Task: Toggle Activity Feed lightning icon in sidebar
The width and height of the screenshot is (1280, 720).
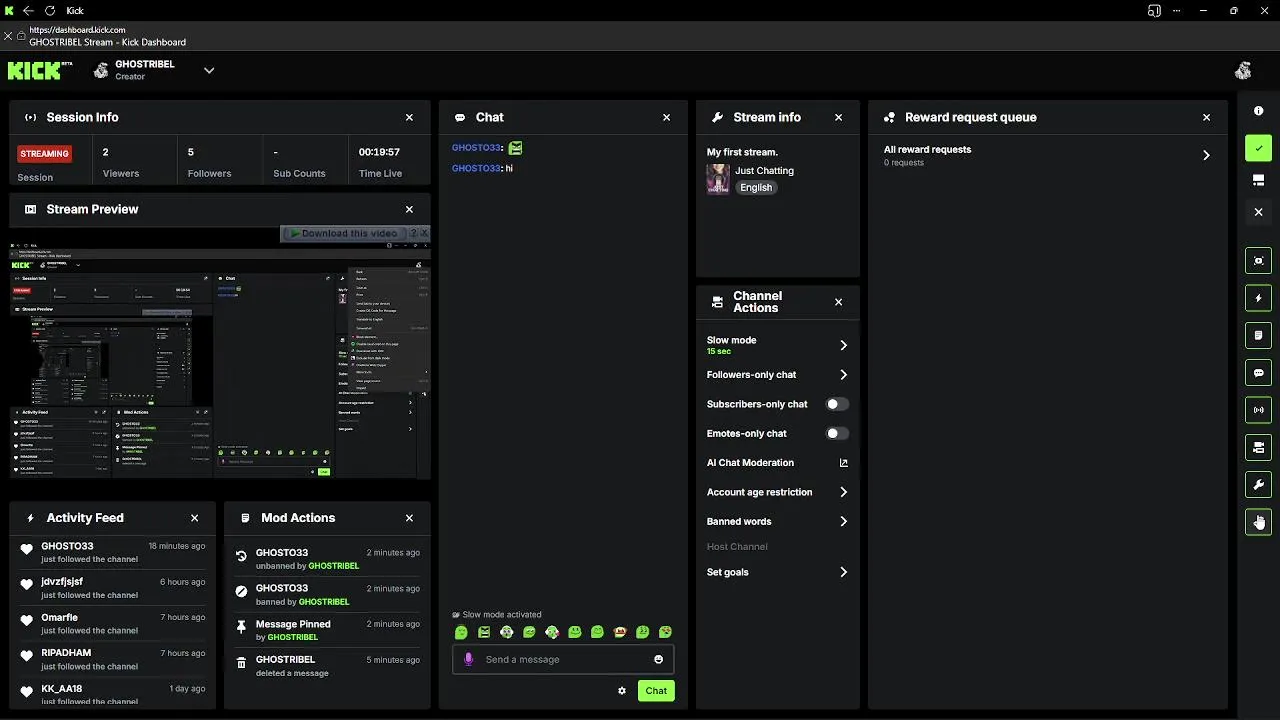Action: [x=1258, y=298]
